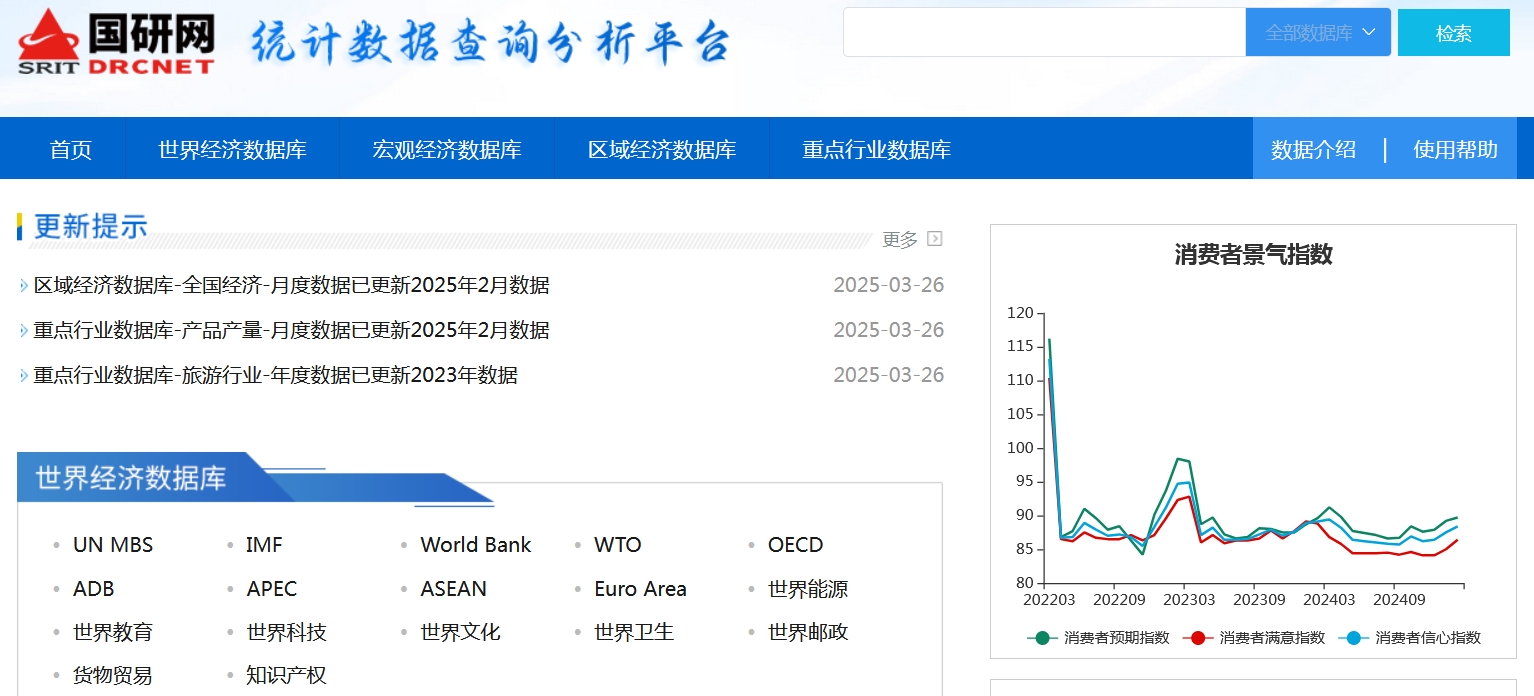Toggle the 消费者满意指数 legend marker

coord(1198,638)
